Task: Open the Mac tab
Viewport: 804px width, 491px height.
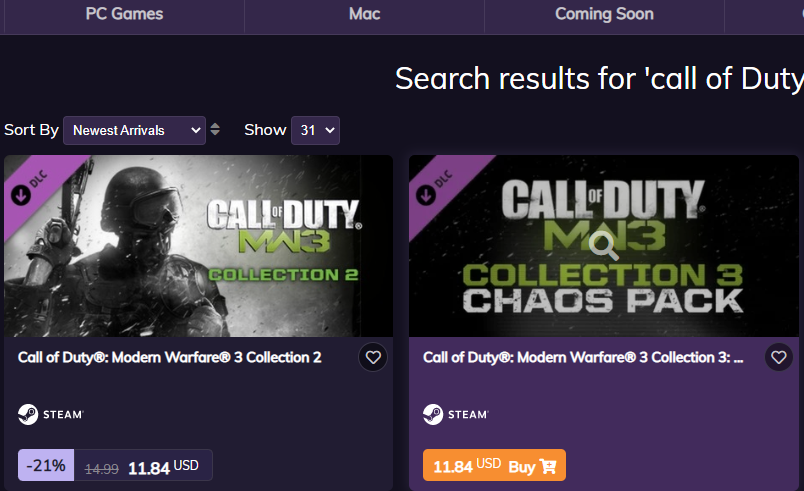Action: (364, 14)
